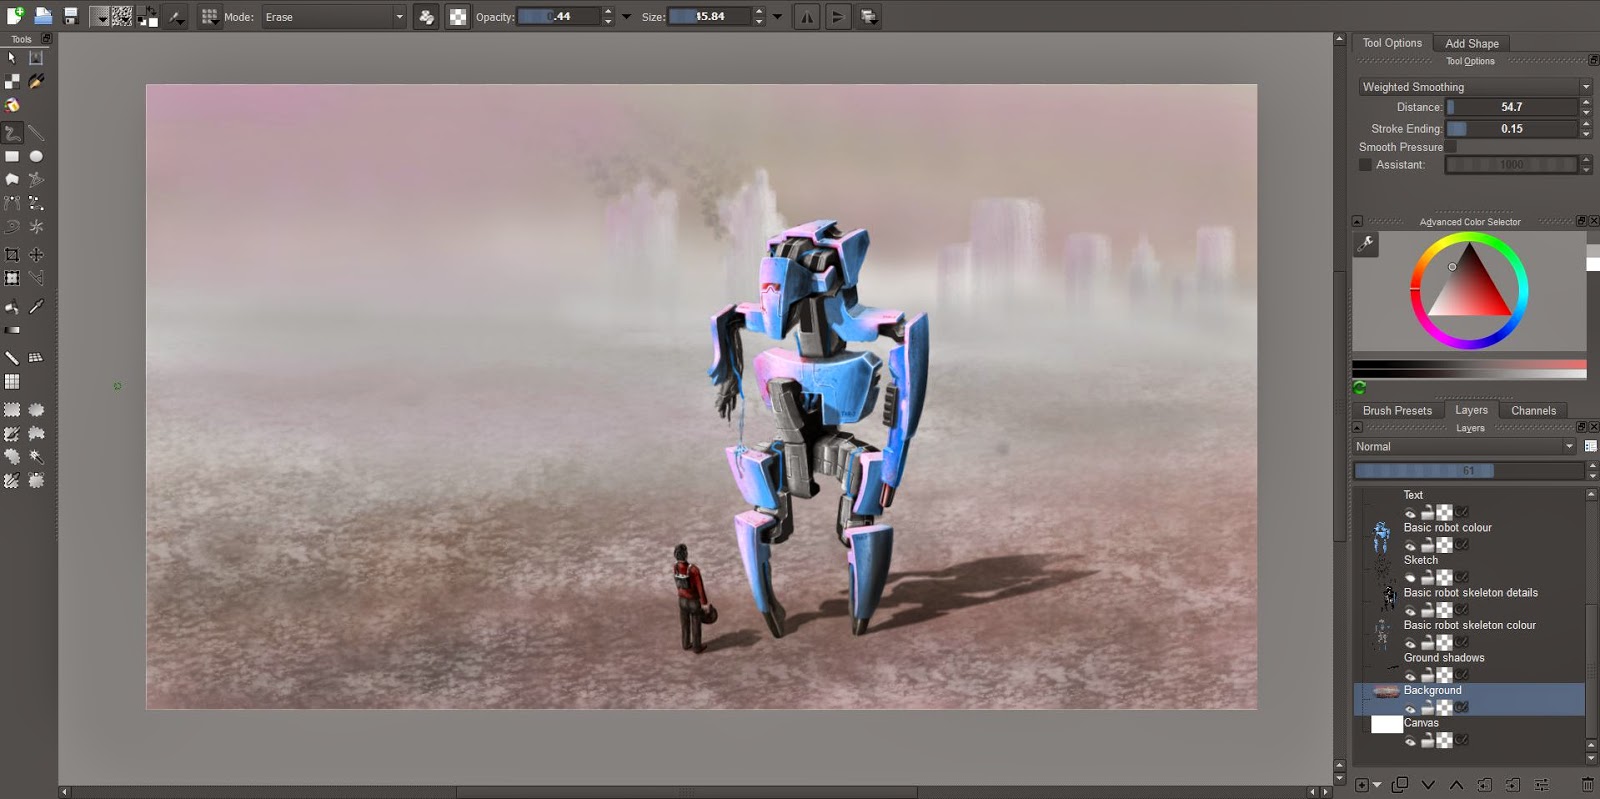Viewport: 1600px width, 799px height.
Task: Open layer properties in the Layers panel
Action: point(1541,785)
